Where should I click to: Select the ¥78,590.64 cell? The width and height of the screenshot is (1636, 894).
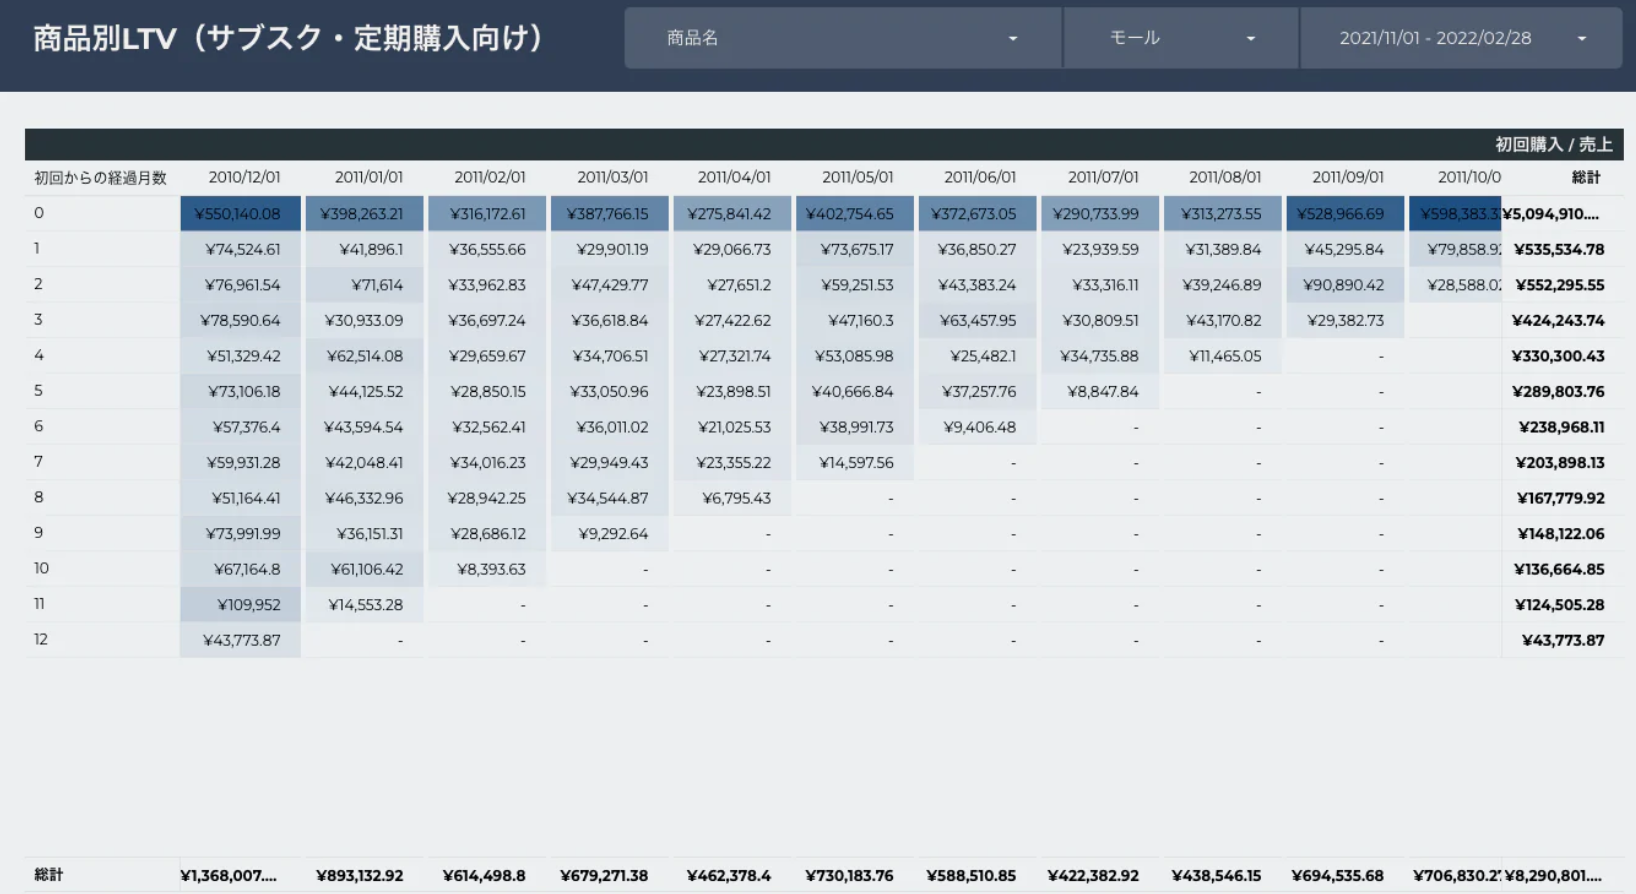[240, 320]
